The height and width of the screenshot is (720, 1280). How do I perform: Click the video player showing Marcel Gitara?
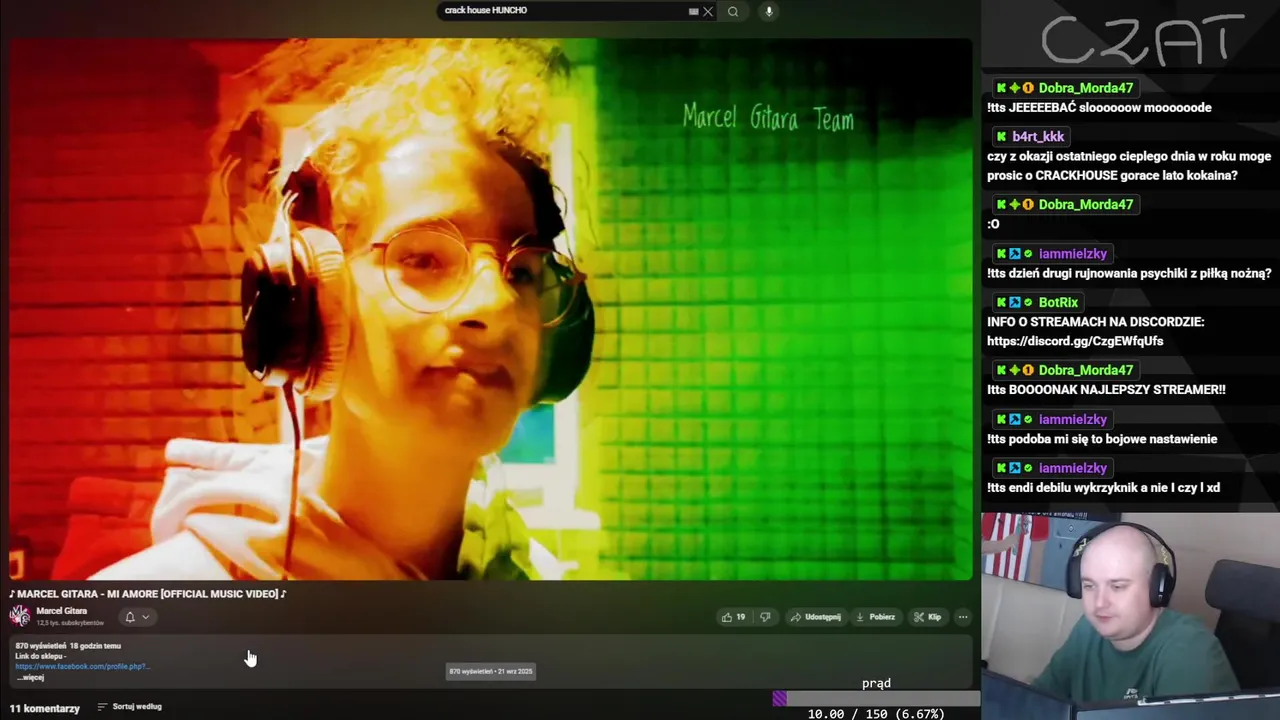490,309
